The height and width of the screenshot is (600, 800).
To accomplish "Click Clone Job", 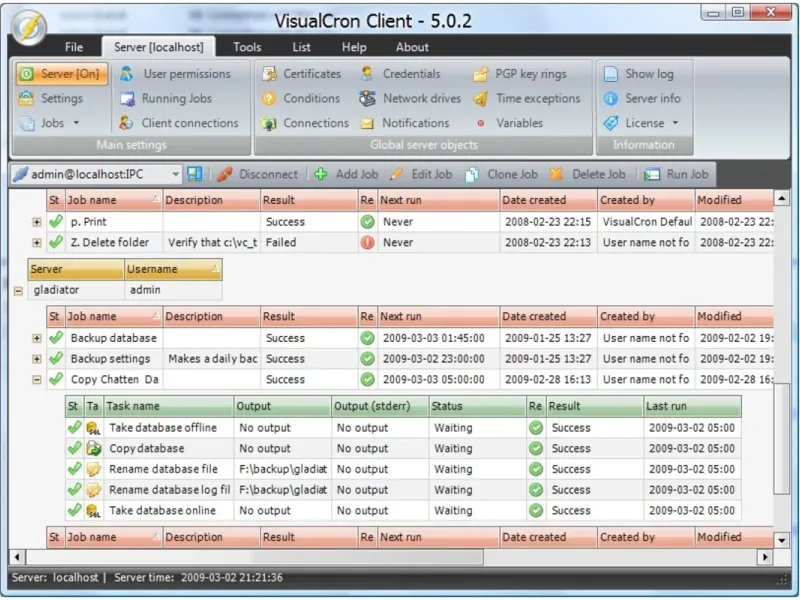I will [x=502, y=174].
